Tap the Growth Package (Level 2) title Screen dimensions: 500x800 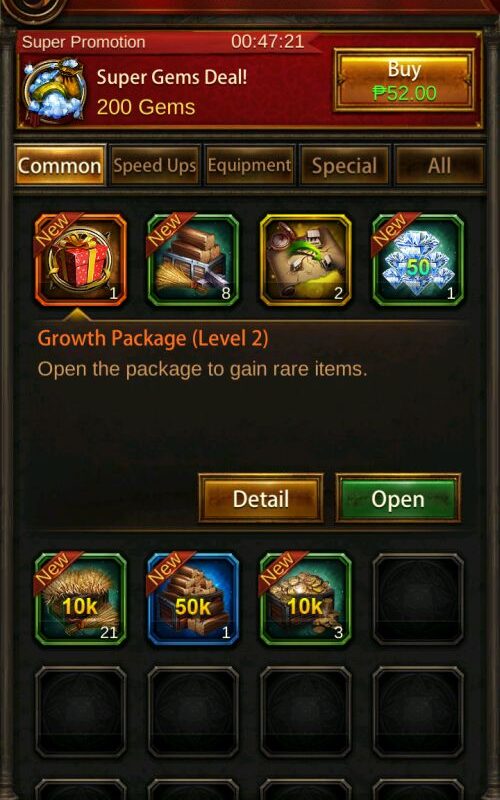153,339
